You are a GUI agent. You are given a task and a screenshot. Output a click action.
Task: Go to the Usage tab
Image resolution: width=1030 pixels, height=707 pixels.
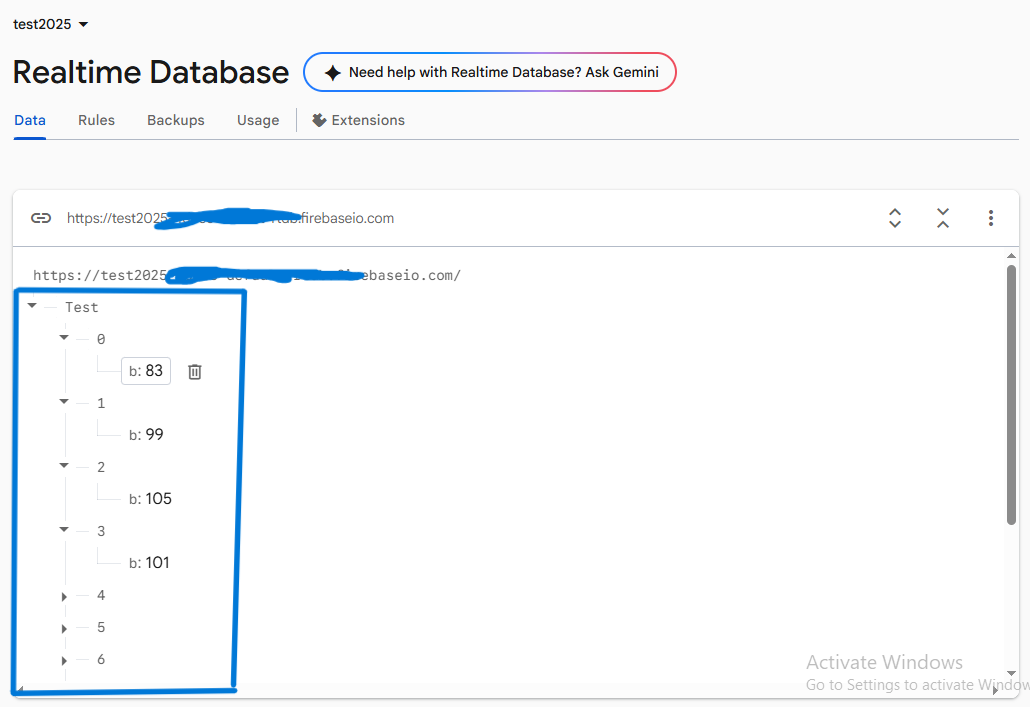(258, 120)
